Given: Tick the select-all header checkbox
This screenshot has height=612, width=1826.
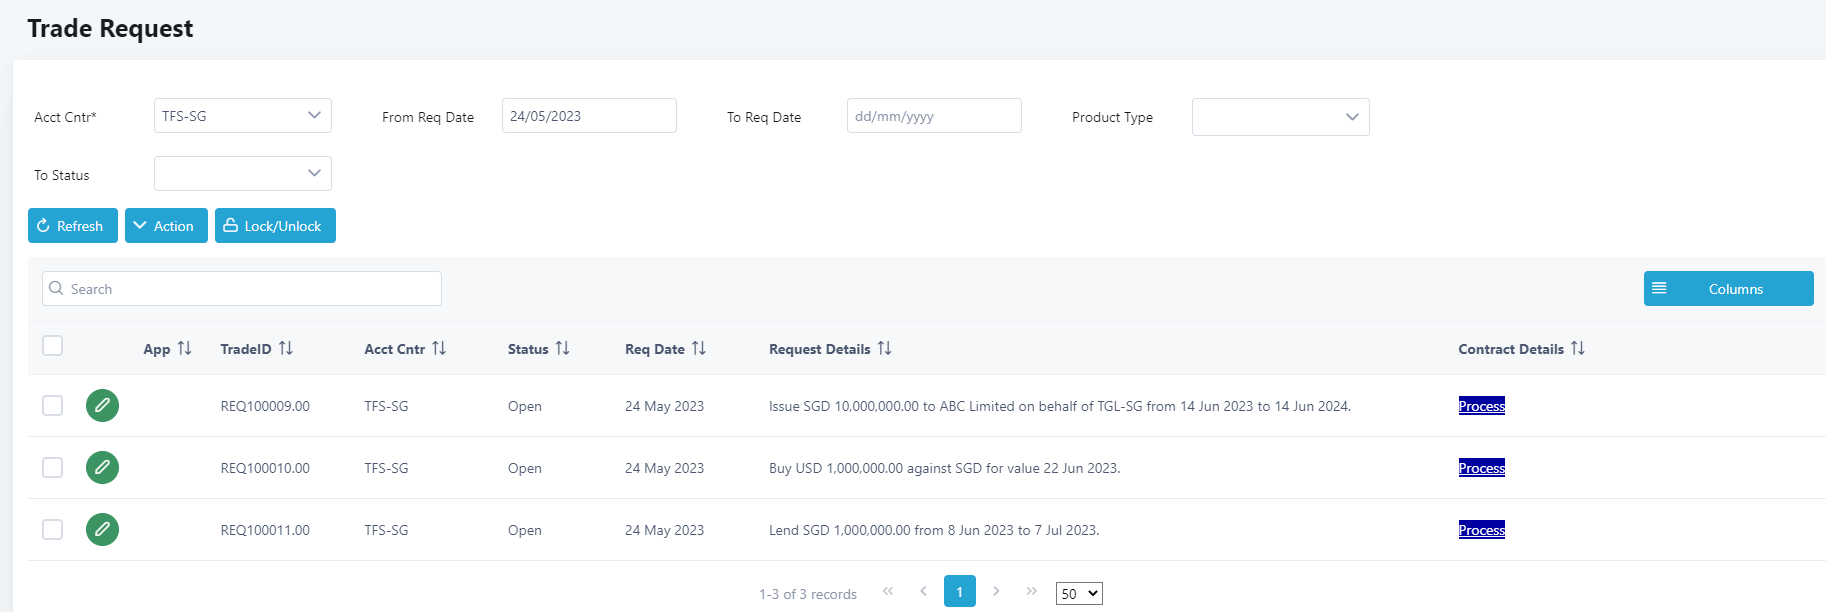Looking at the screenshot, I should coord(53,346).
